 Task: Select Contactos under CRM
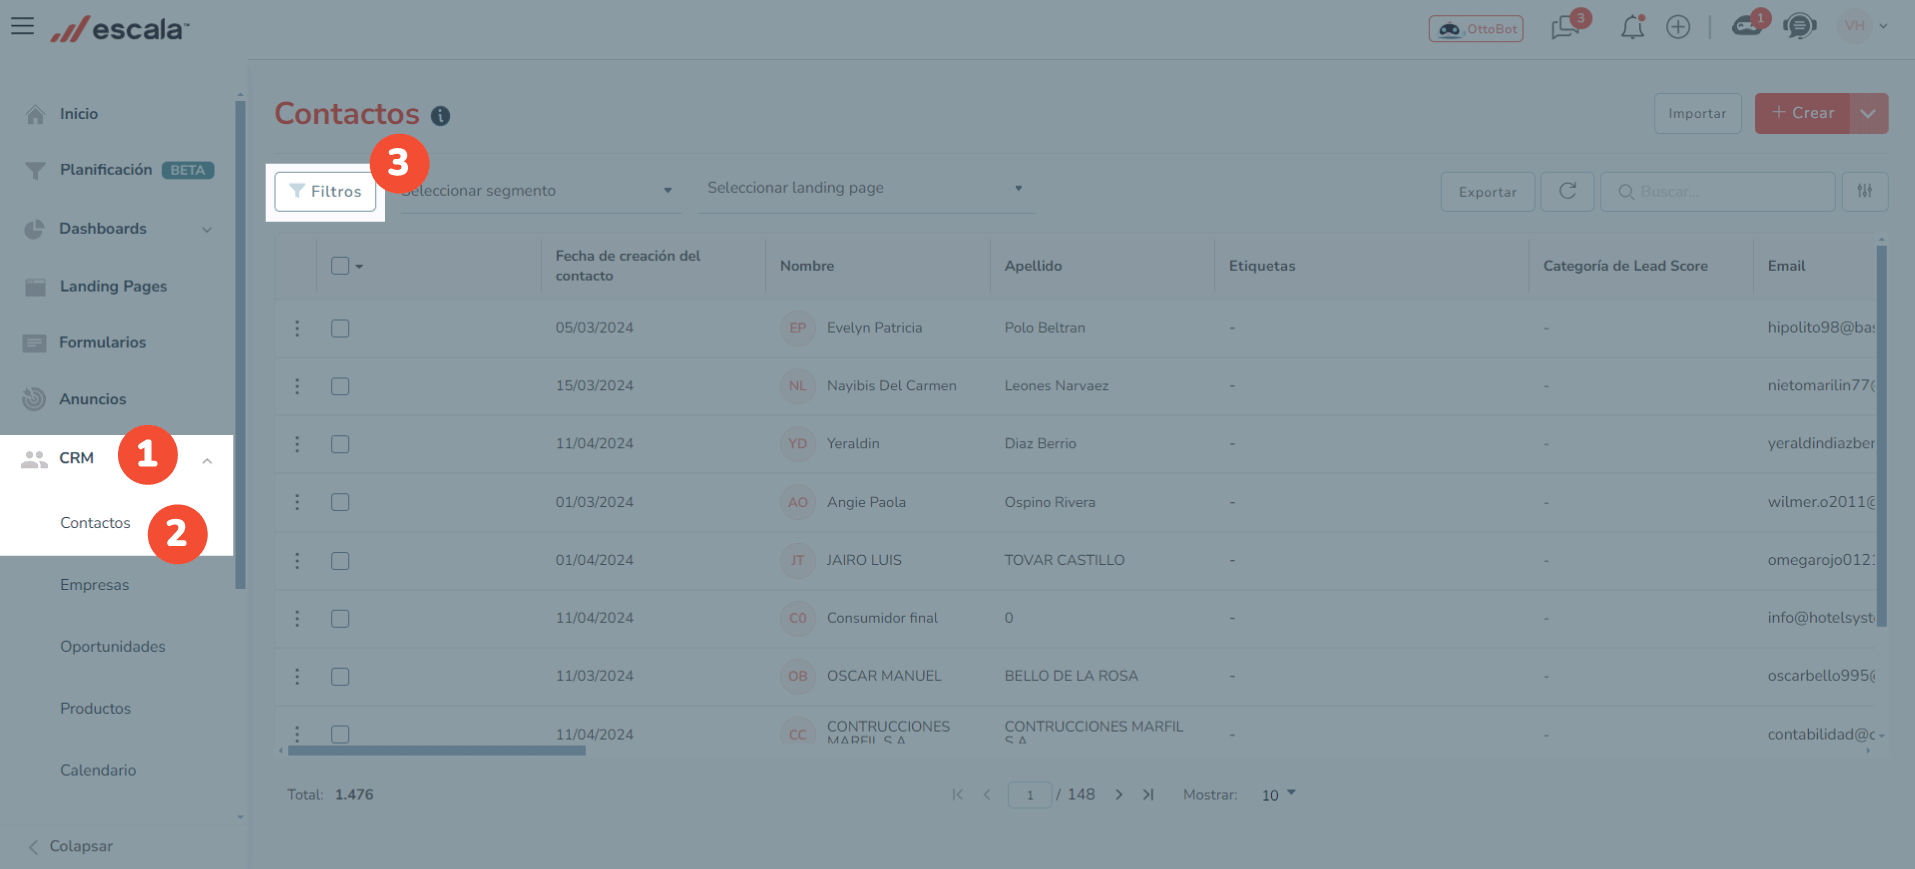[x=95, y=523]
